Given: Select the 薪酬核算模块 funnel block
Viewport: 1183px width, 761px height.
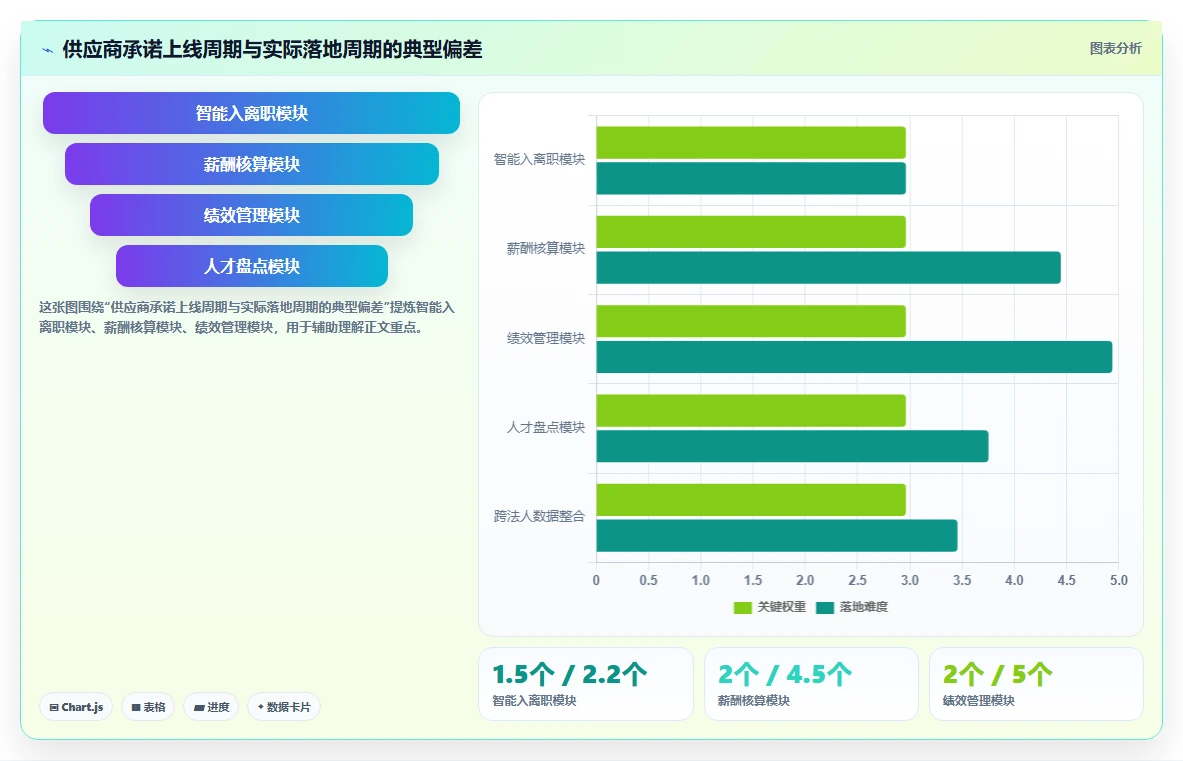Looking at the screenshot, I should coord(251,164).
